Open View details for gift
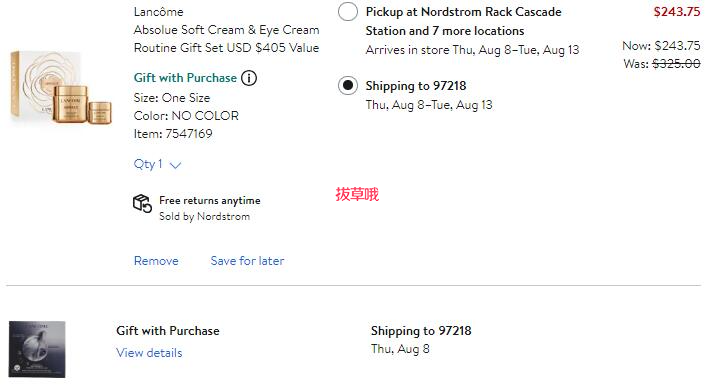714x388 pixels. pyautogui.click(x=149, y=353)
